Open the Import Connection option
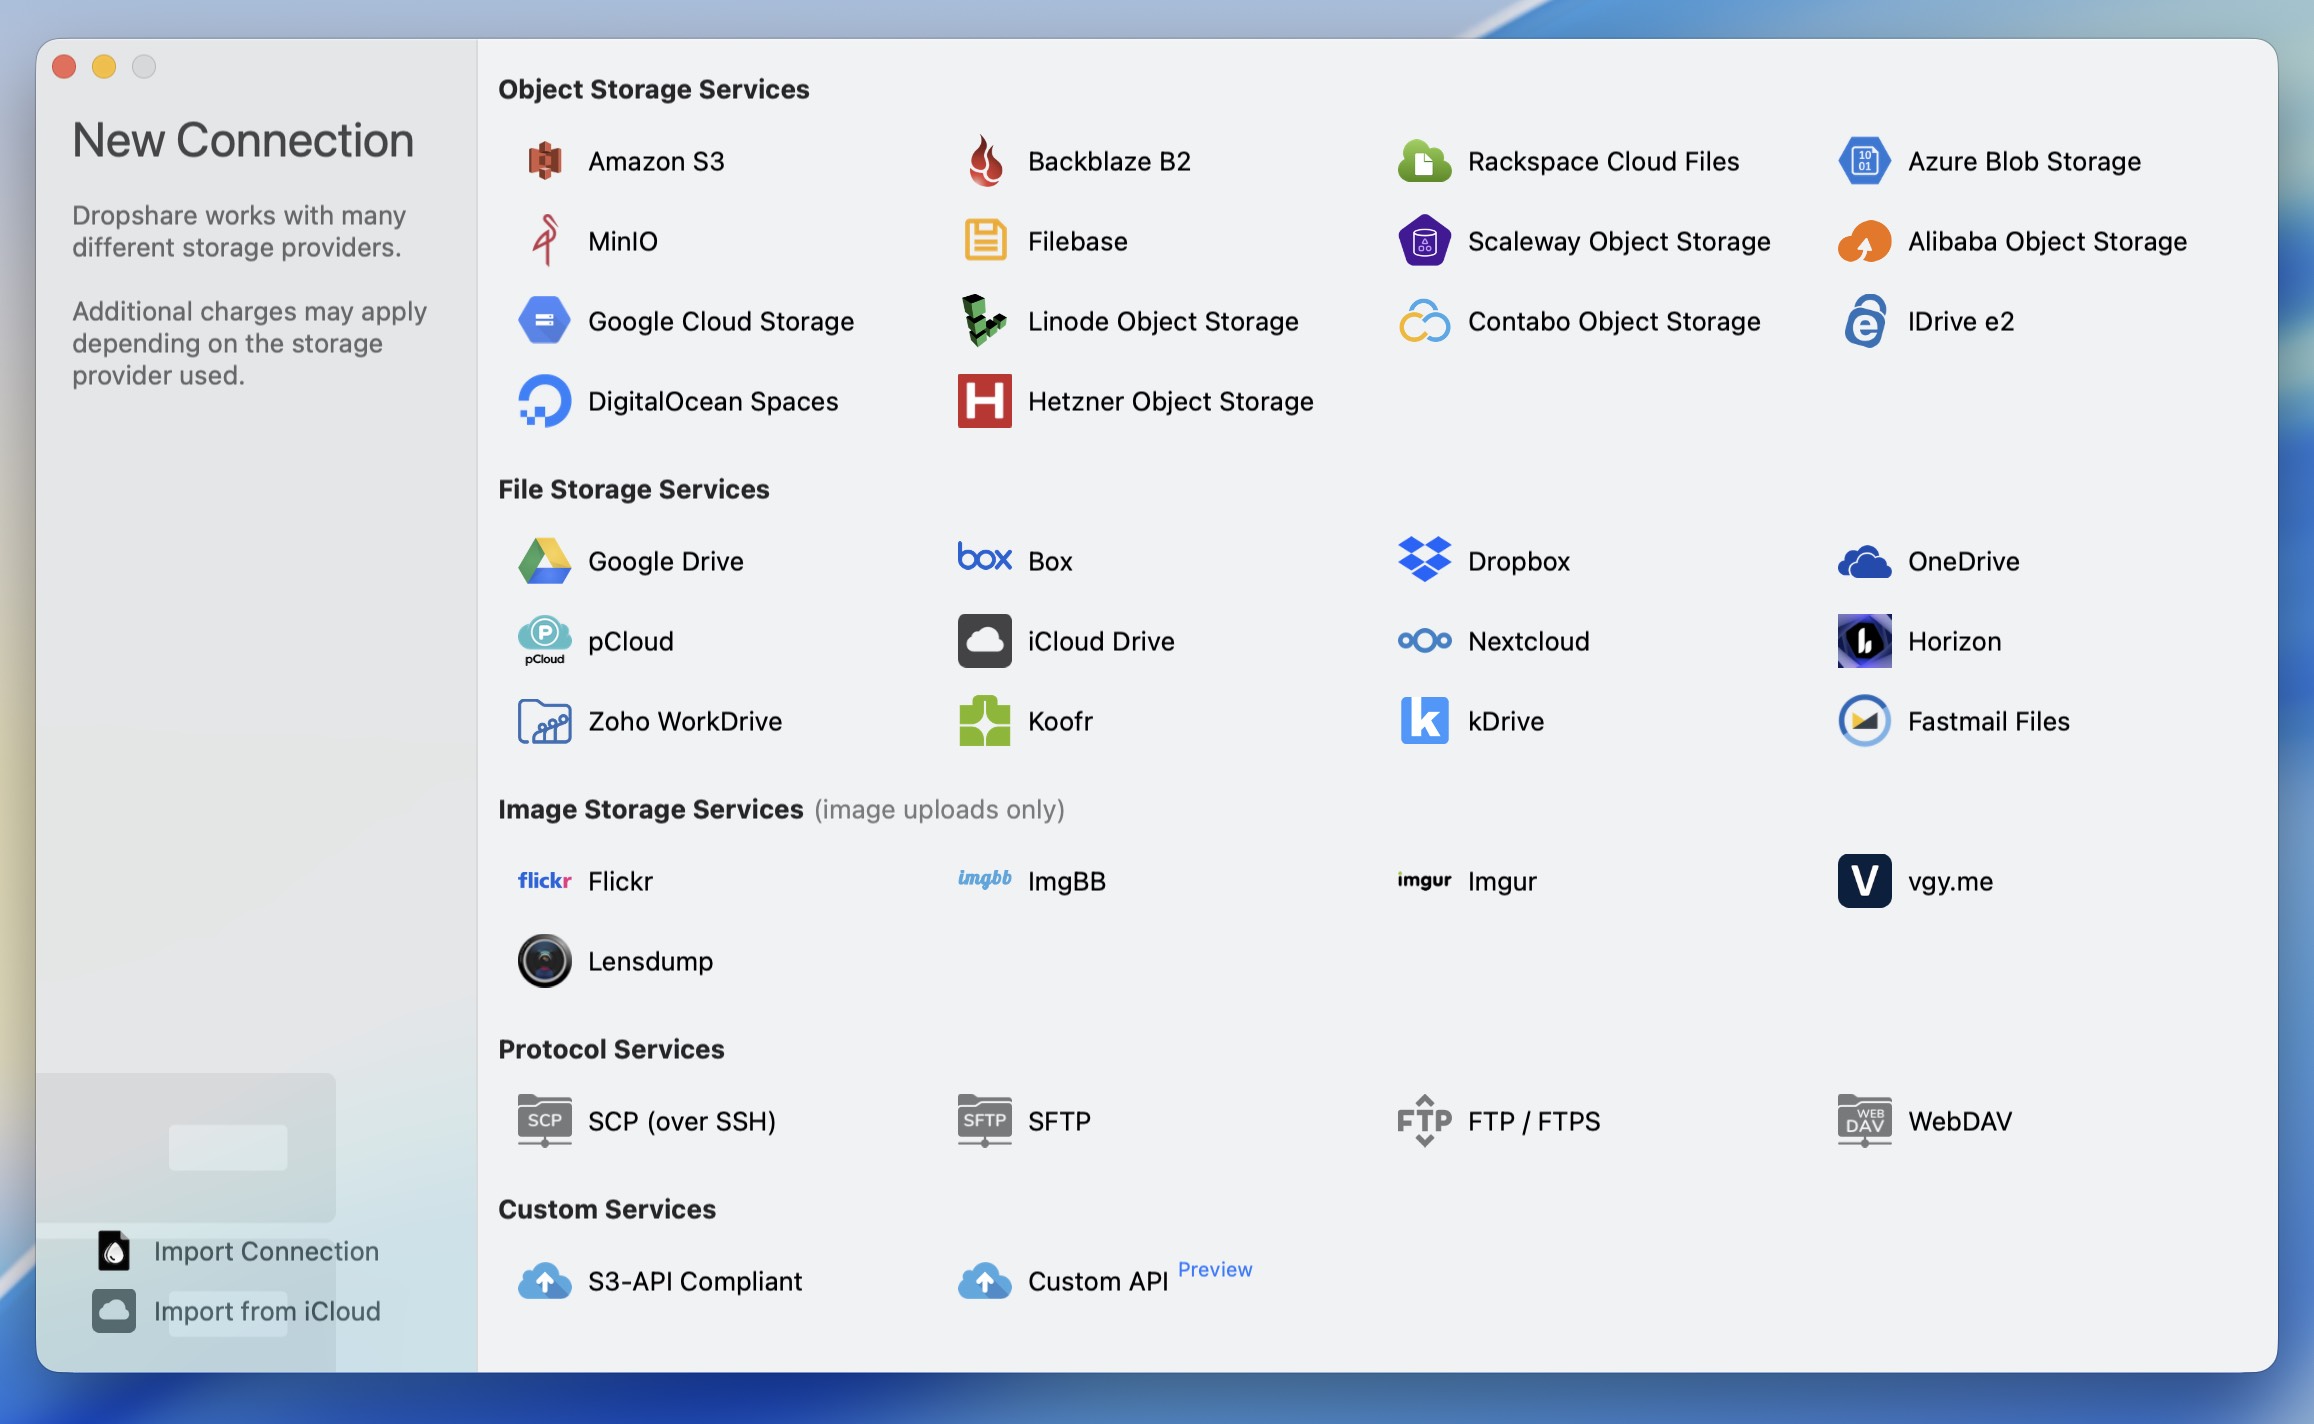The image size is (2314, 1424). click(x=265, y=1251)
